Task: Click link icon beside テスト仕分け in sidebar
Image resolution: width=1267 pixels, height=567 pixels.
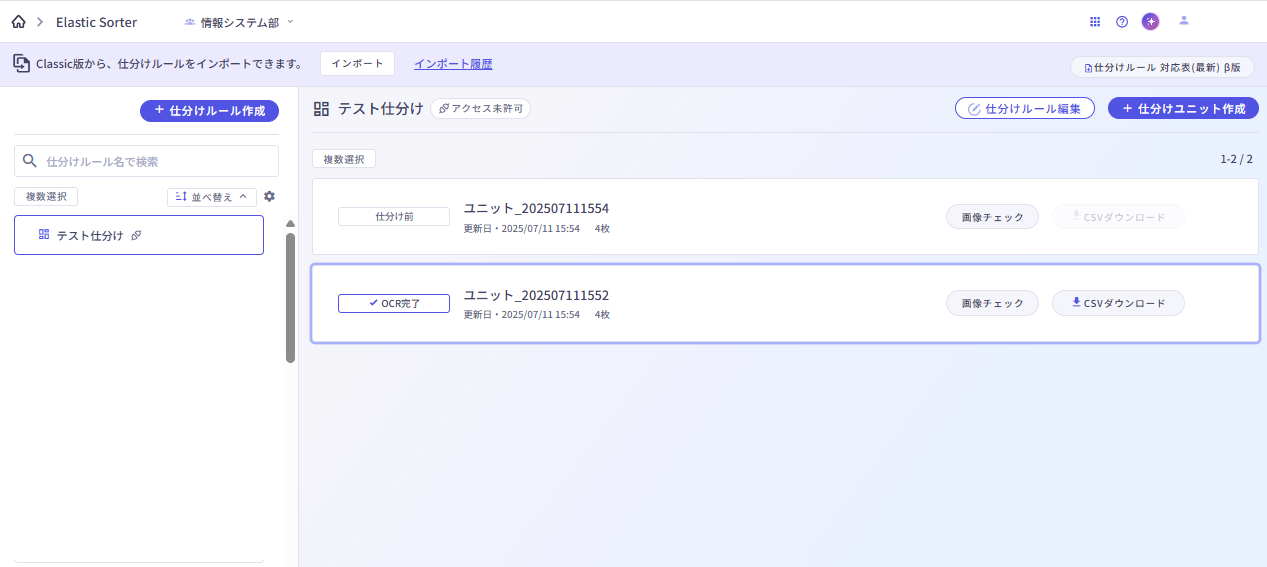Action: pyautogui.click(x=137, y=235)
